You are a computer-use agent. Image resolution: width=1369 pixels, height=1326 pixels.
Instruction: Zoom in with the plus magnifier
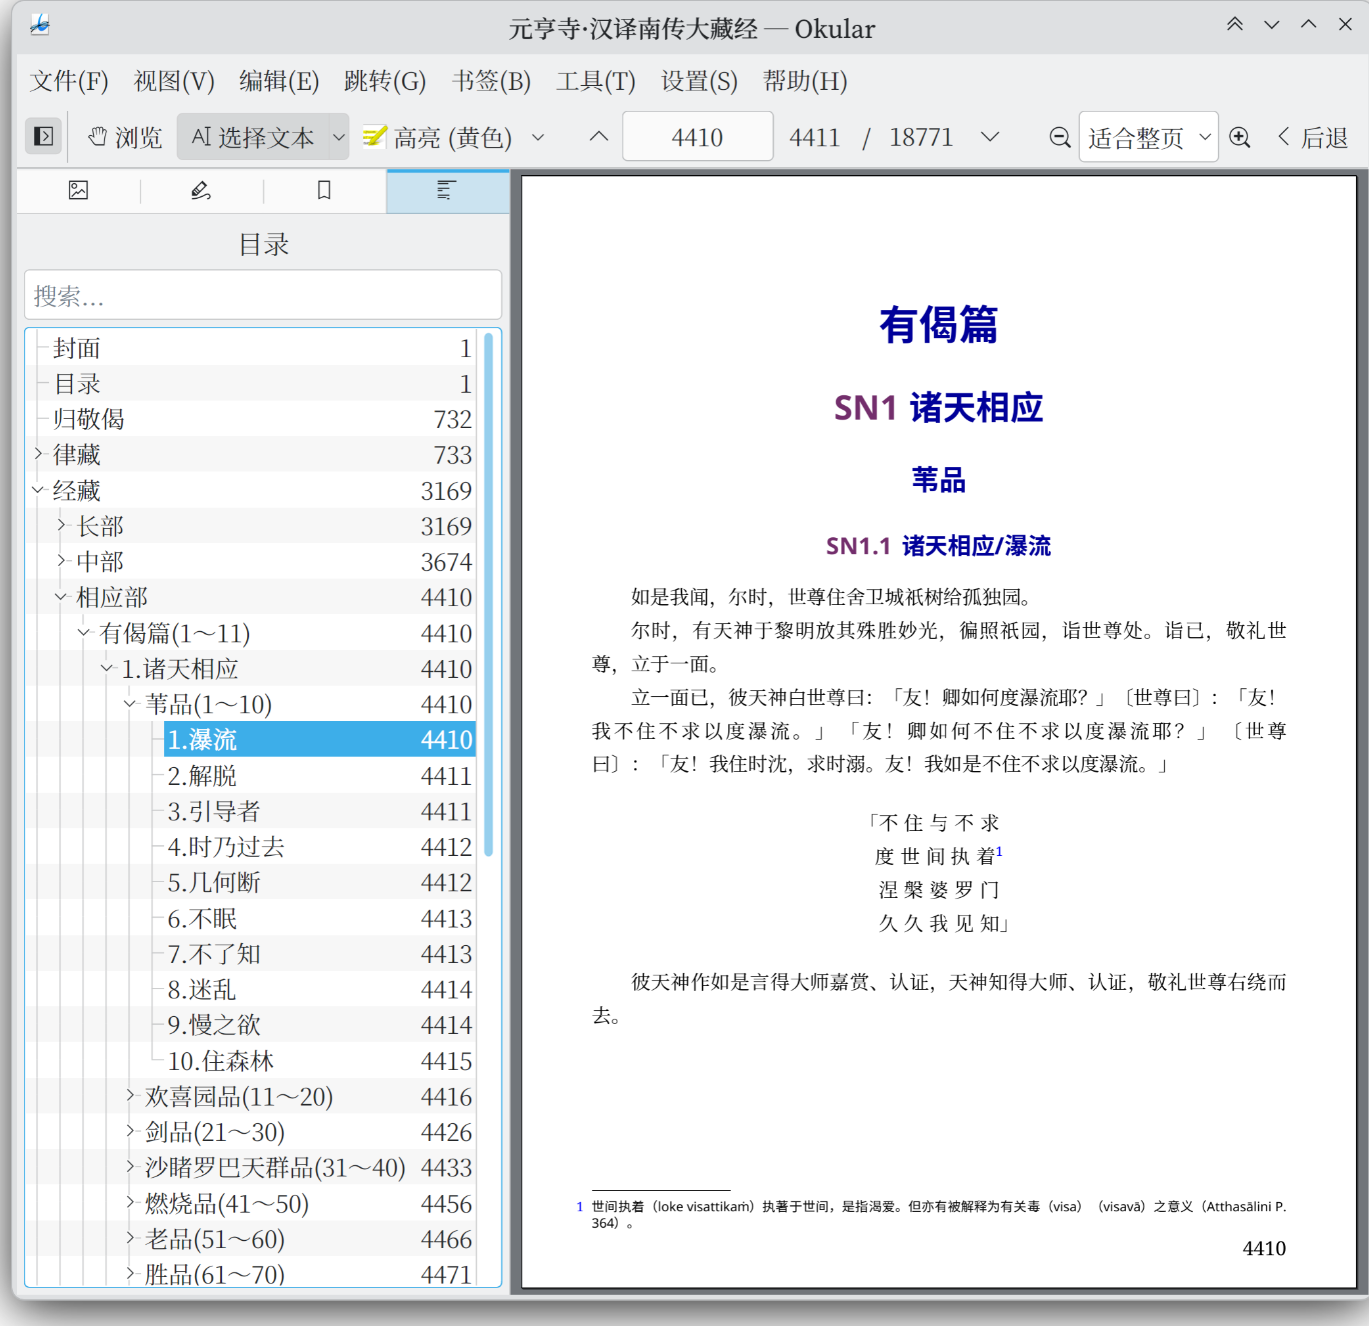click(x=1240, y=137)
